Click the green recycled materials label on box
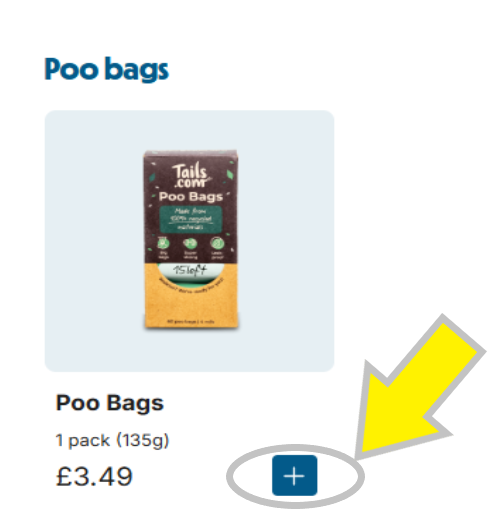 click(191, 219)
